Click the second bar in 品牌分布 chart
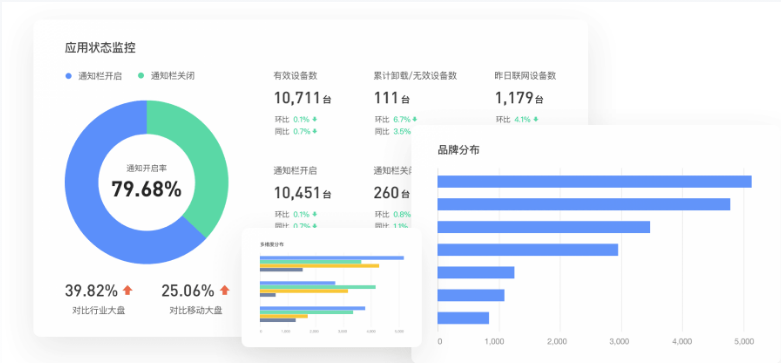 pyautogui.click(x=584, y=204)
